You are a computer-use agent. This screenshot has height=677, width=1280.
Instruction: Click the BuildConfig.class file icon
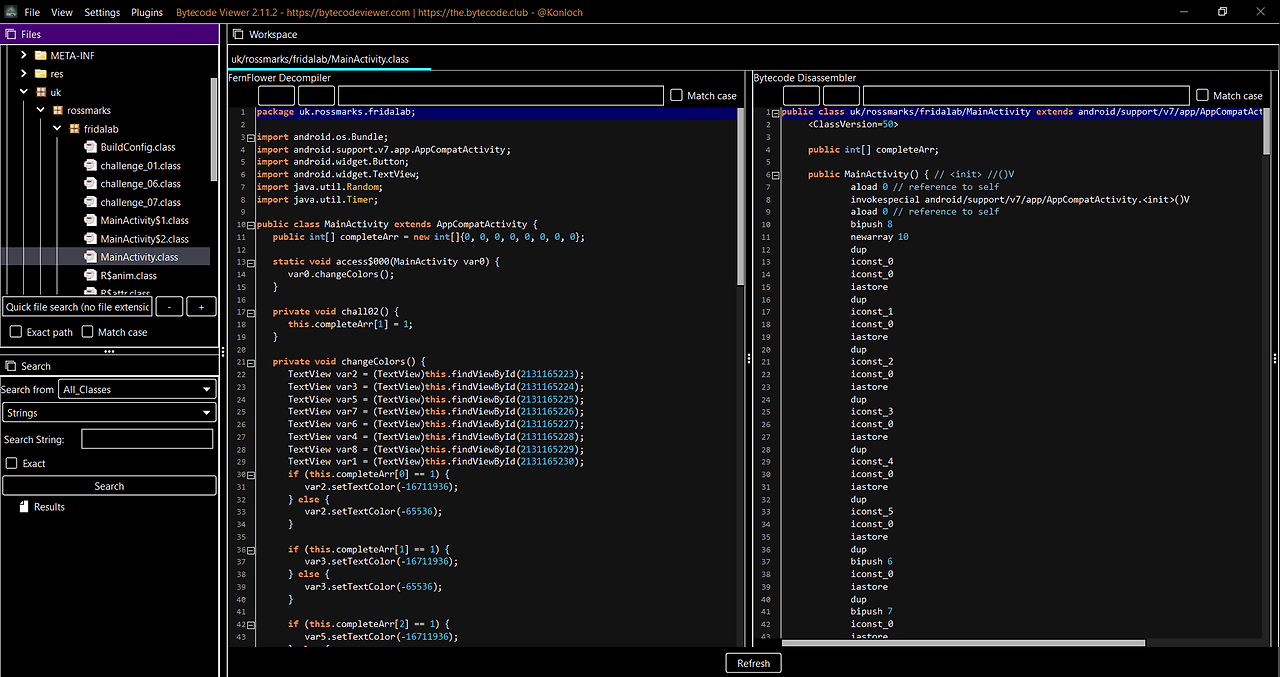pos(91,147)
